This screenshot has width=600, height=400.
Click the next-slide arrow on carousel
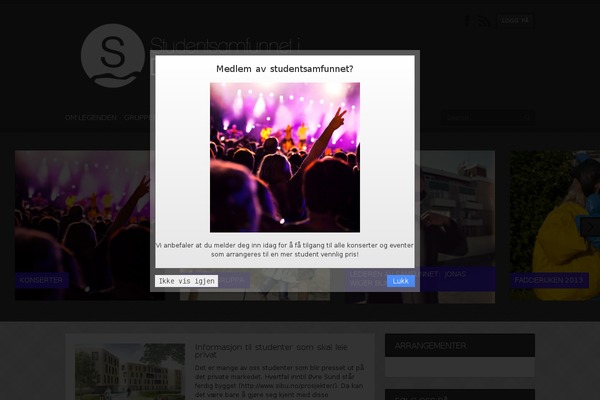click(x=590, y=227)
